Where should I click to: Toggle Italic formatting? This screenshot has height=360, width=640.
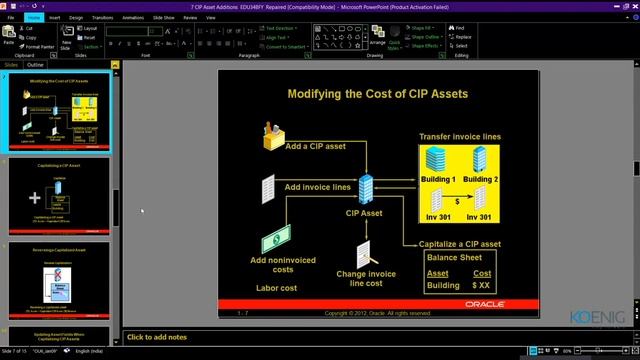[x=120, y=43]
